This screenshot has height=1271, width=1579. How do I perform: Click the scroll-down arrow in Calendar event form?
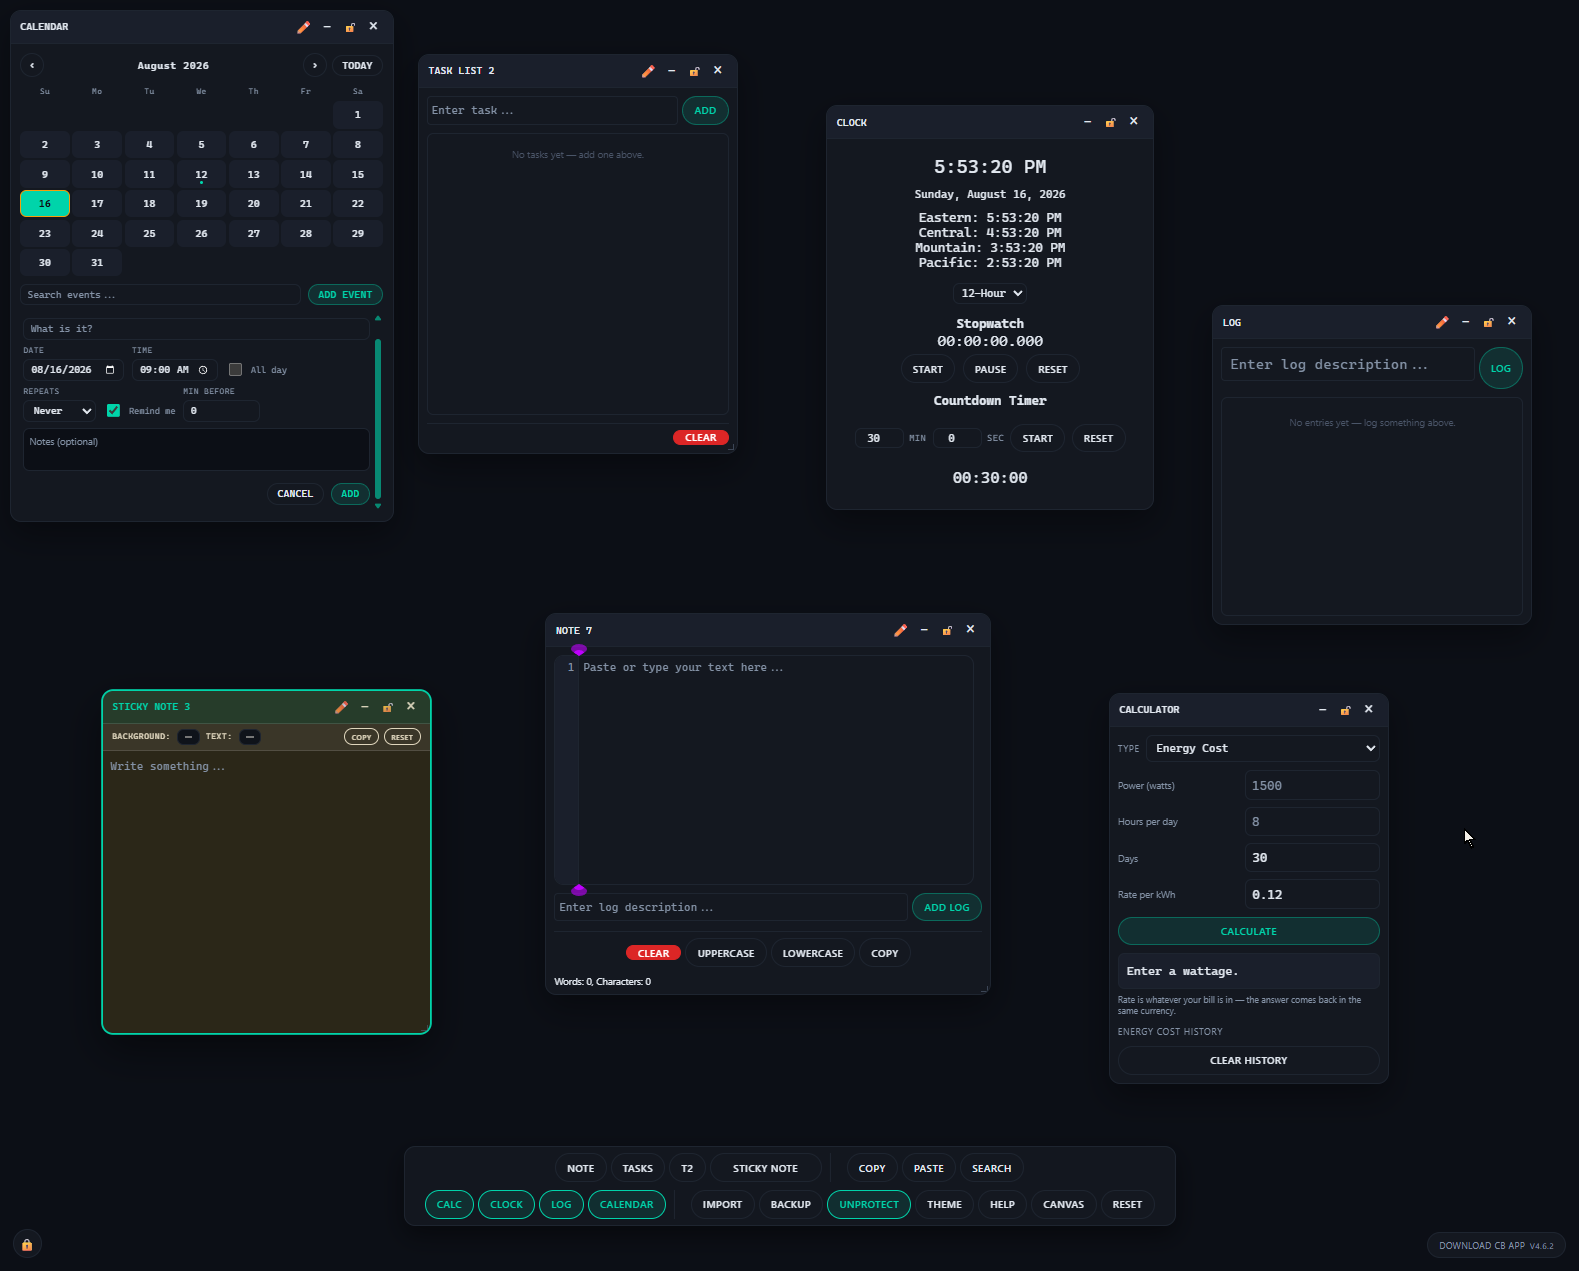[378, 507]
